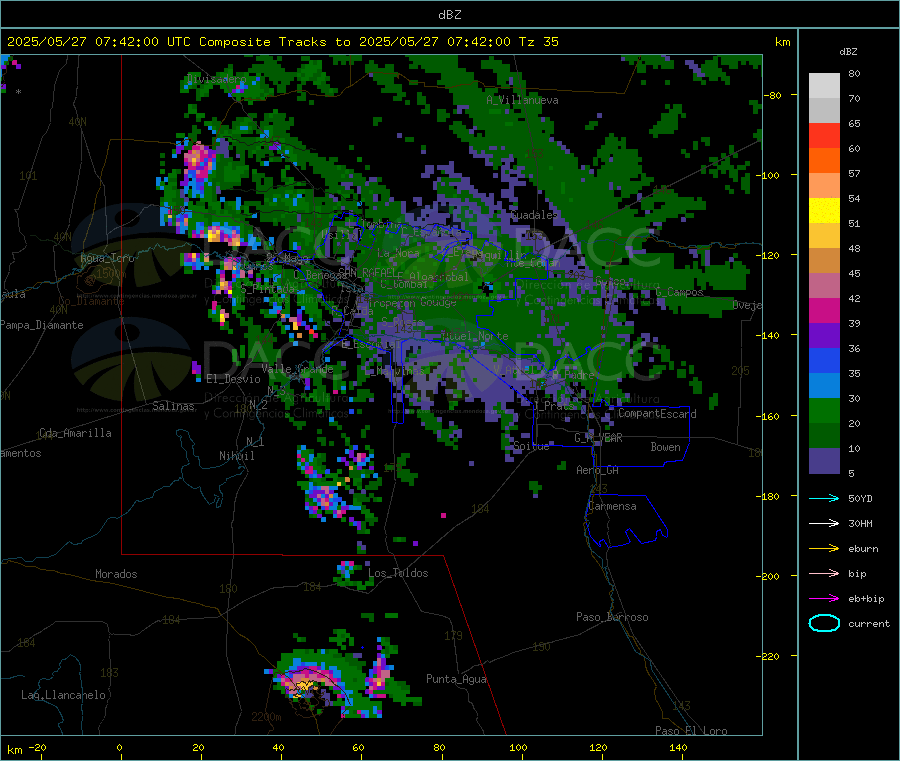Click the Morados map label
This screenshot has width=900, height=761.
point(116,574)
